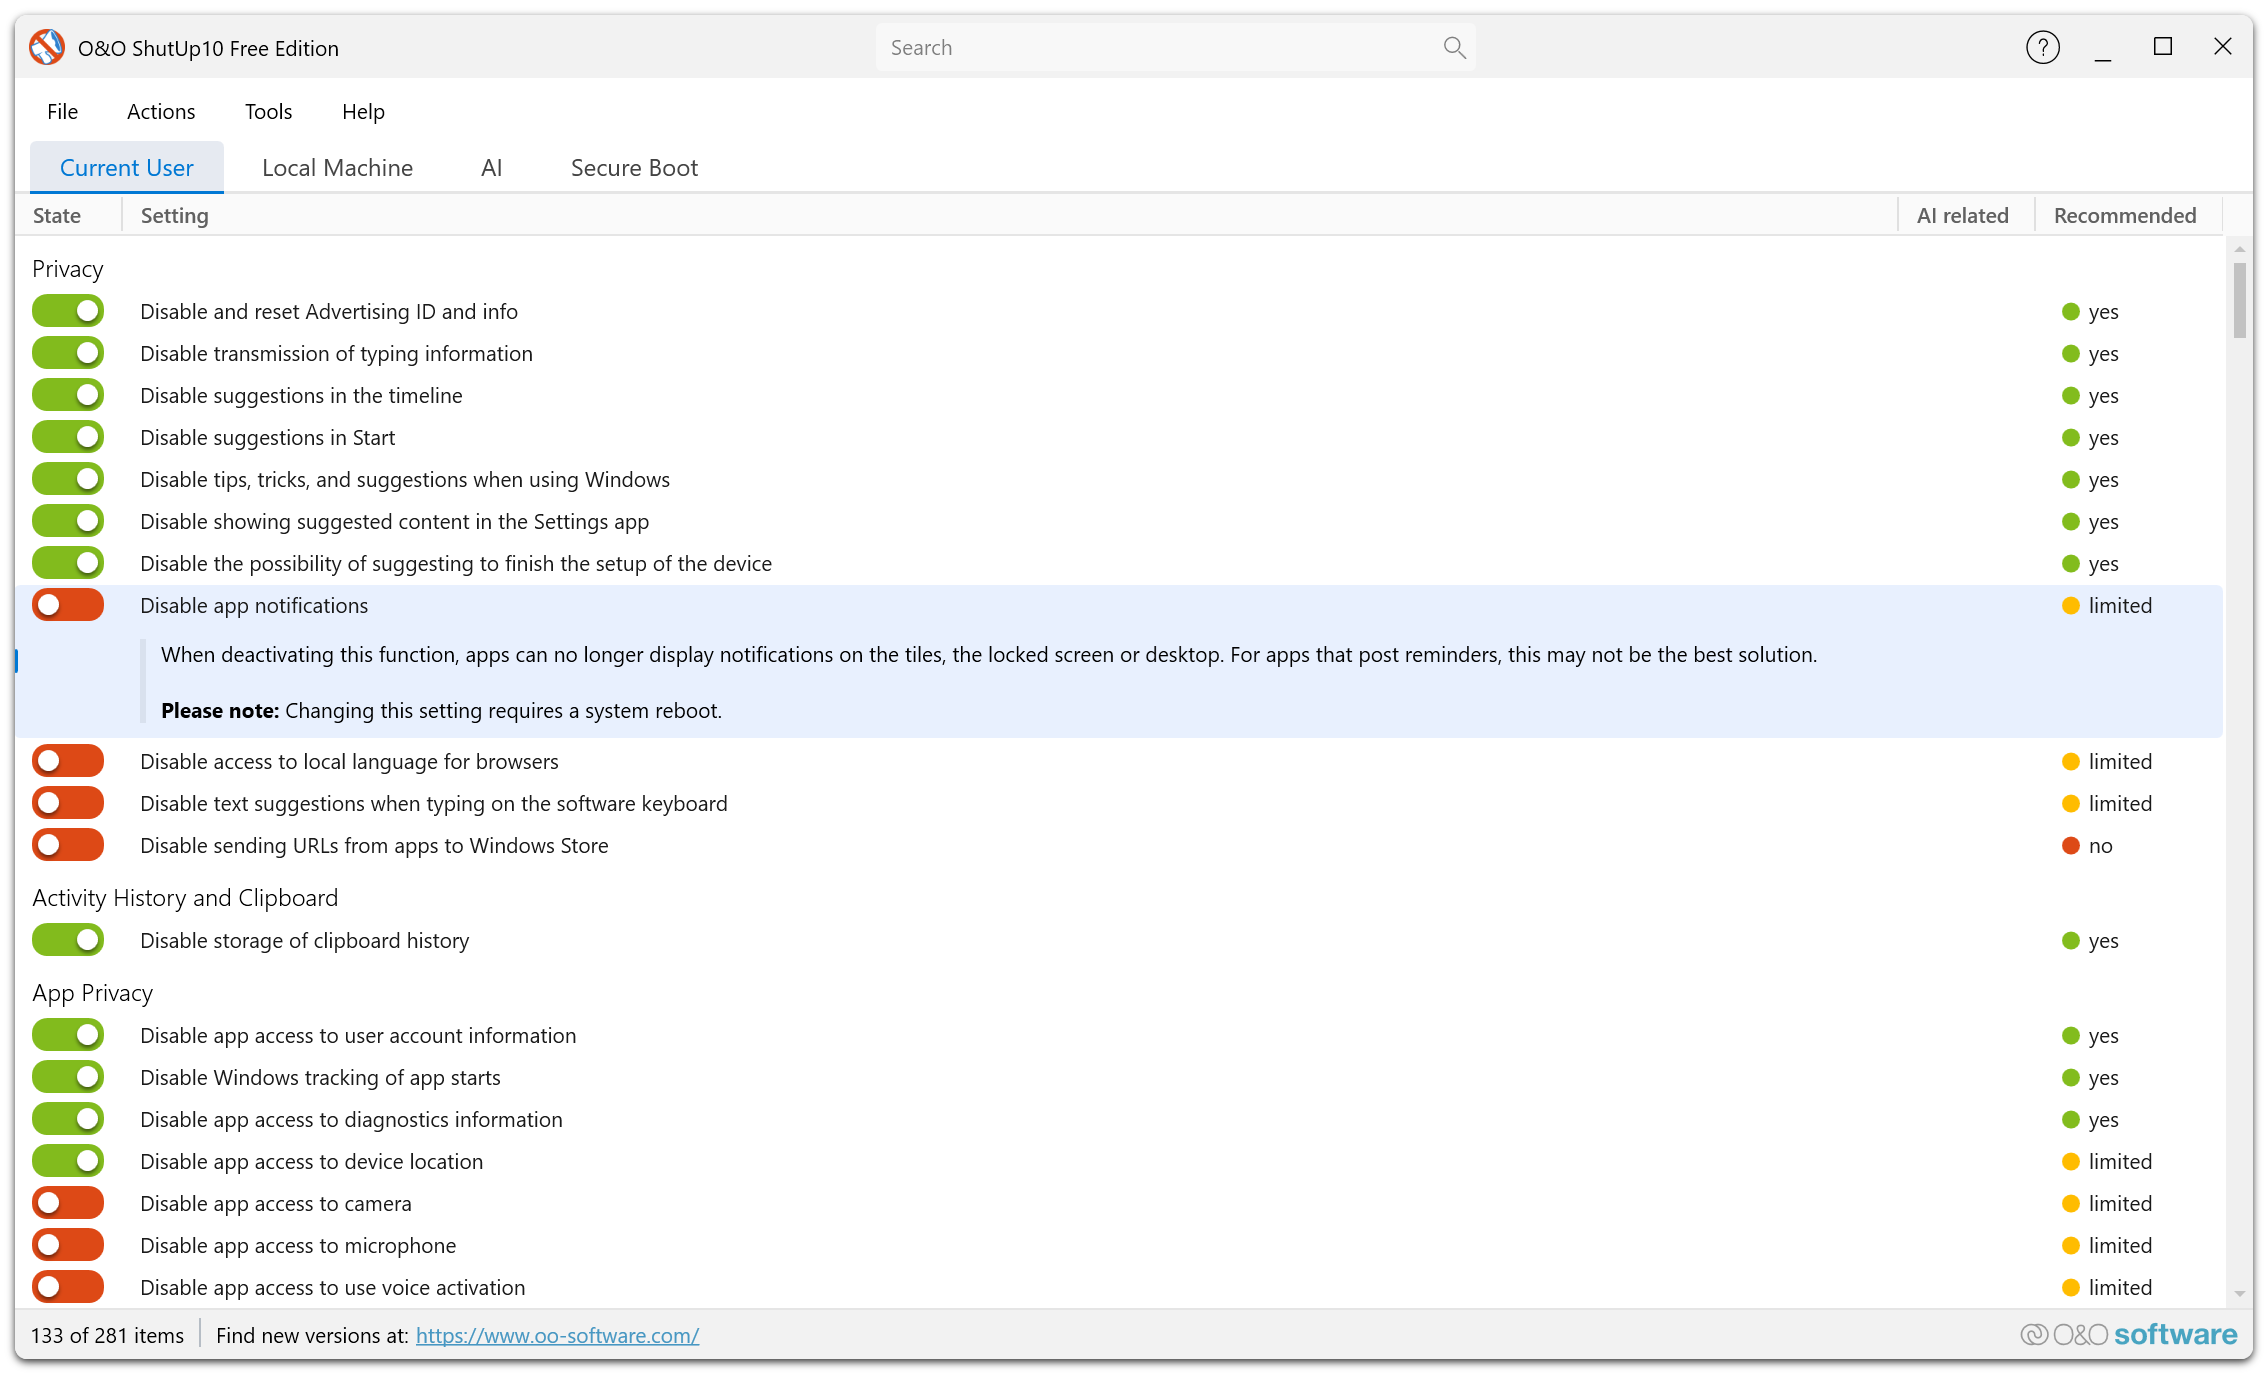Click the vertical scrollbar thumb
The width and height of the screenshot is (2268, 1374).
[2239, 300]
